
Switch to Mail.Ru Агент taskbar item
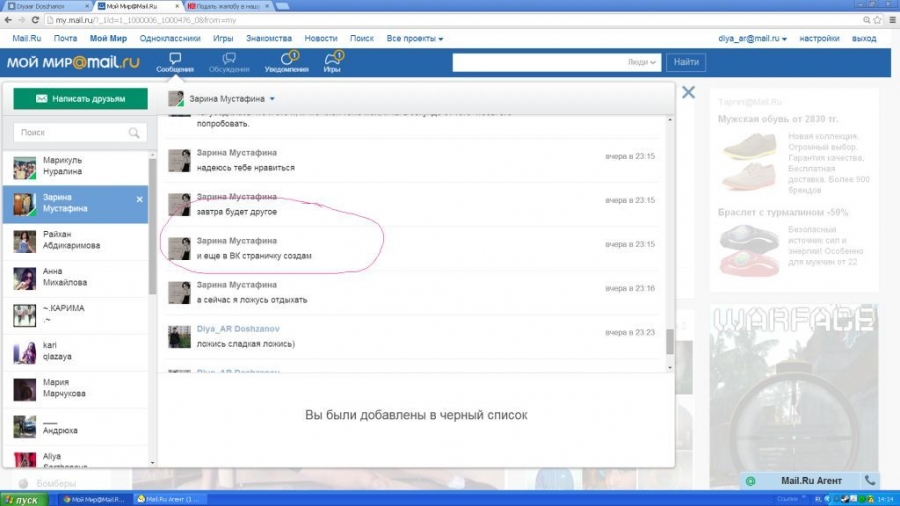click(170, 499)
